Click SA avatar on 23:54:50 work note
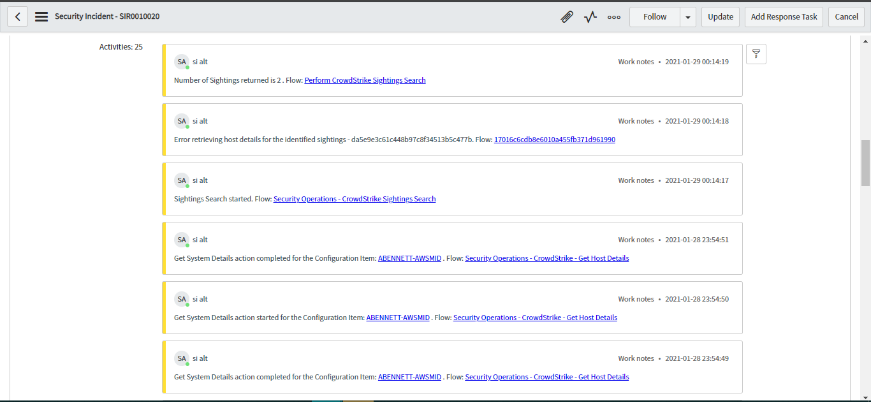 181,299
